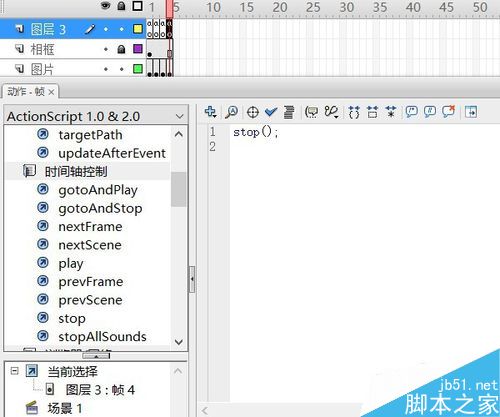Click frame 10 on the timeline ruler
This screenshot has width=500, height=417.
point(213,7)
